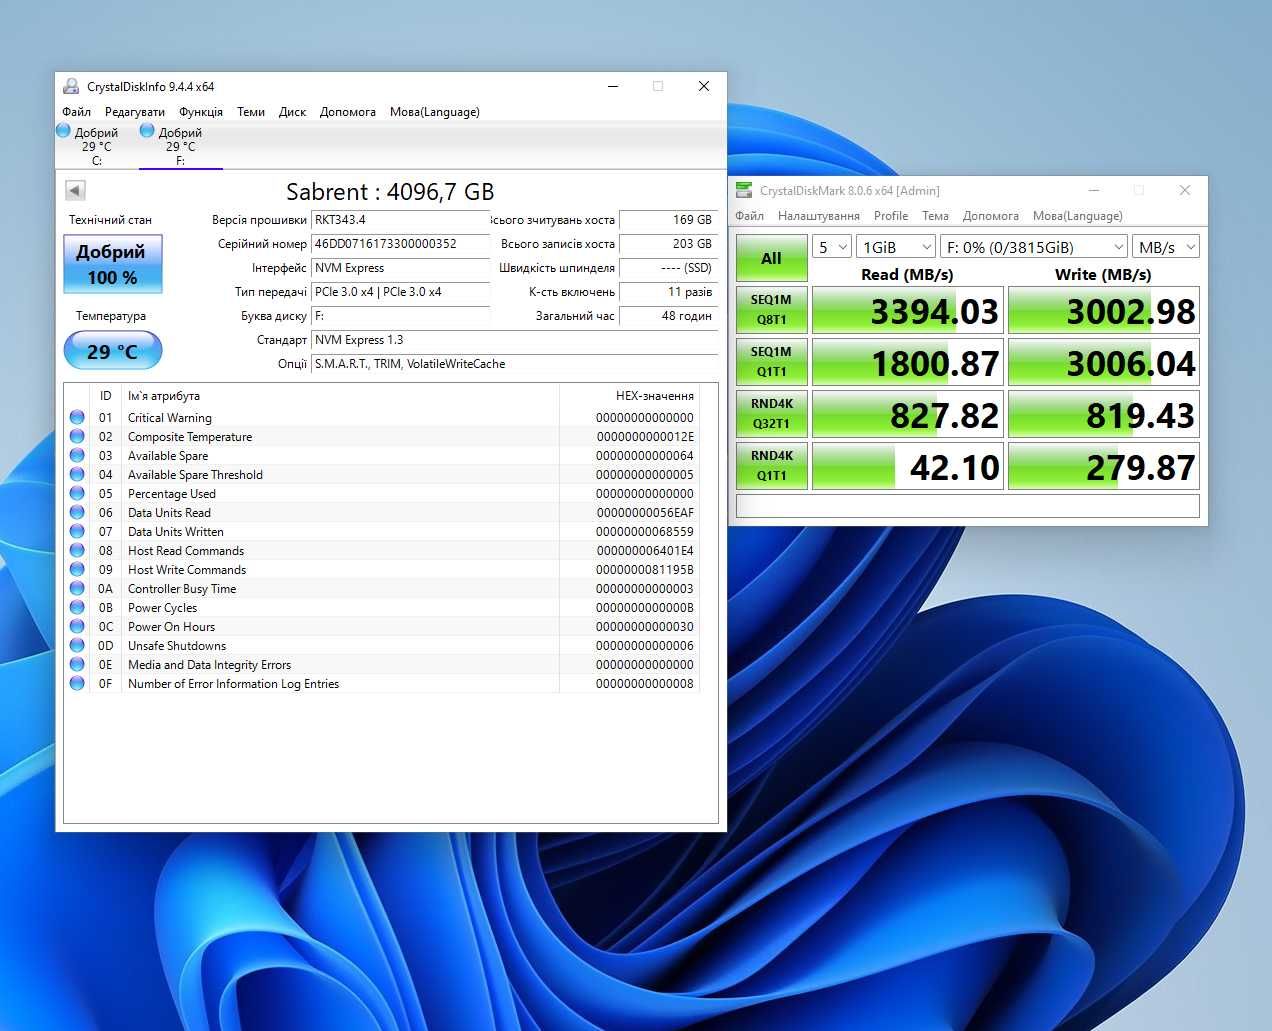Click status orb for Available Spare Threshold
The height and width of the screenshot is (1031, 1272).
[x=77, y=474]
